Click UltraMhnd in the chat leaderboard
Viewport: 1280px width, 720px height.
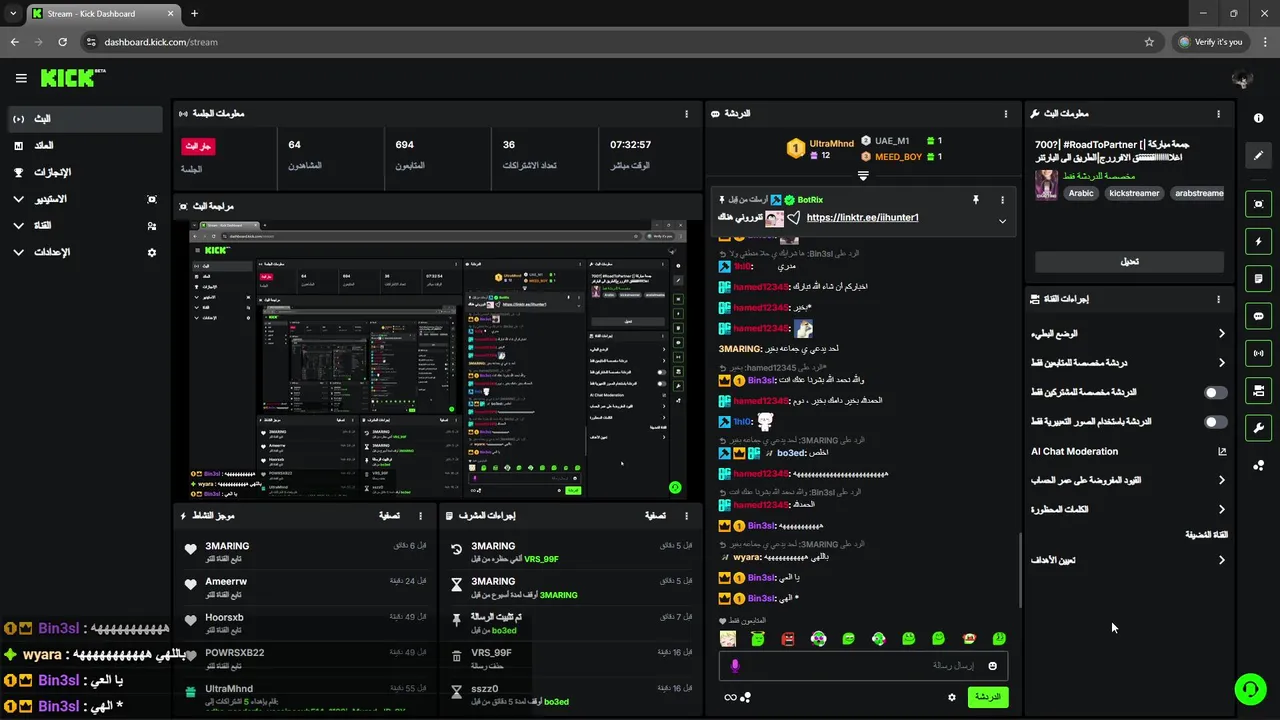coord(832,143)
